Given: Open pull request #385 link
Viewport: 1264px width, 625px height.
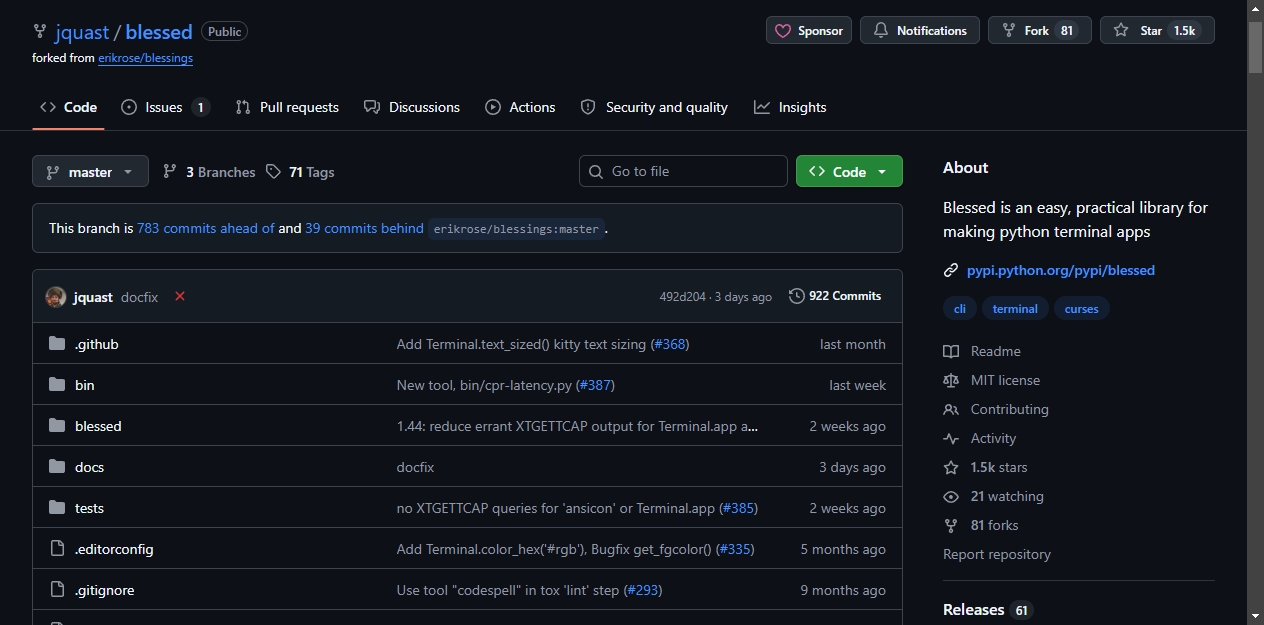Looking at the screenshot, I should pos(739,508).
